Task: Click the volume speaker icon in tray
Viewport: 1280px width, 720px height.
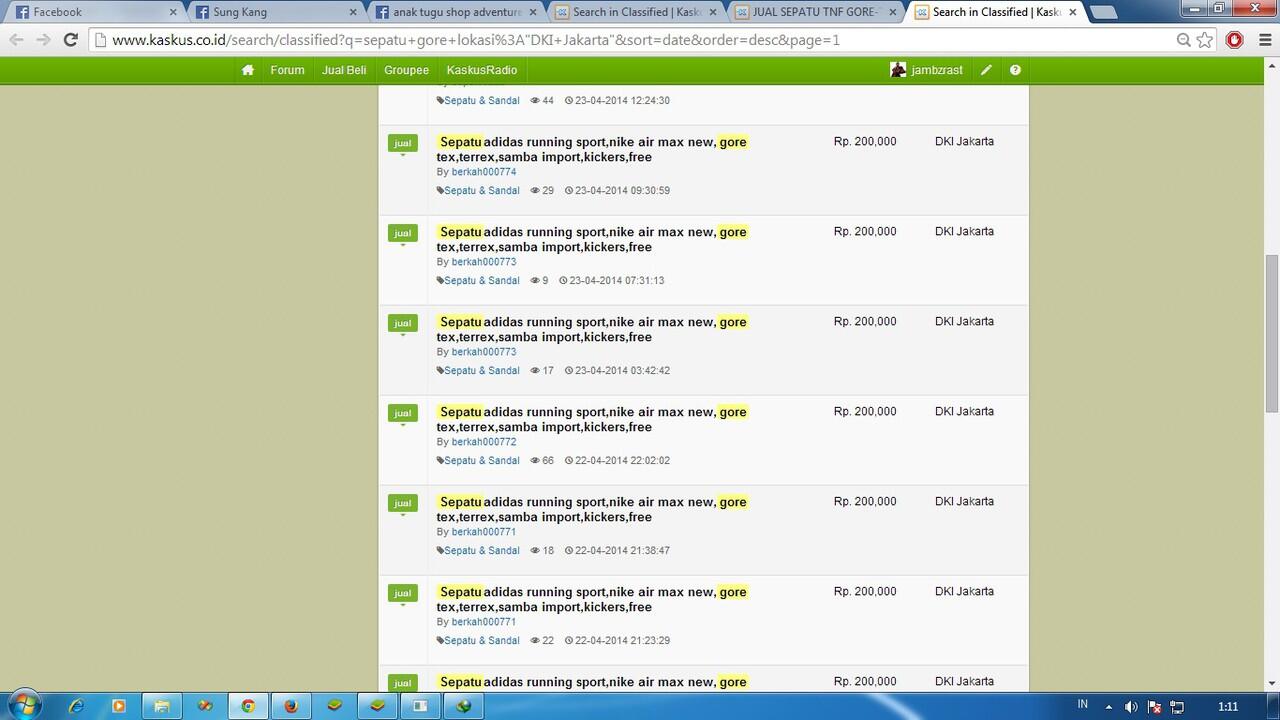Action: [1131, 706]
